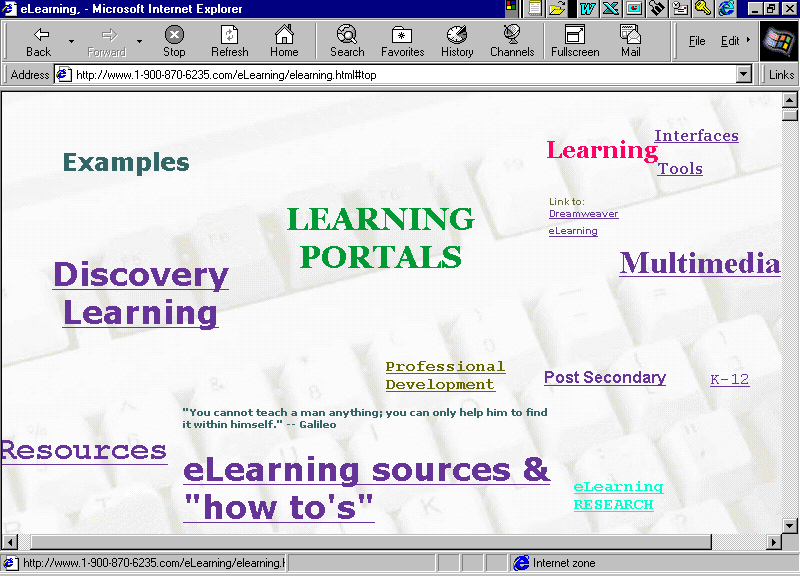The height and width of the screenshot is (576, 800).
Task: Open the Channels bar
Action: tap(512, 42)
